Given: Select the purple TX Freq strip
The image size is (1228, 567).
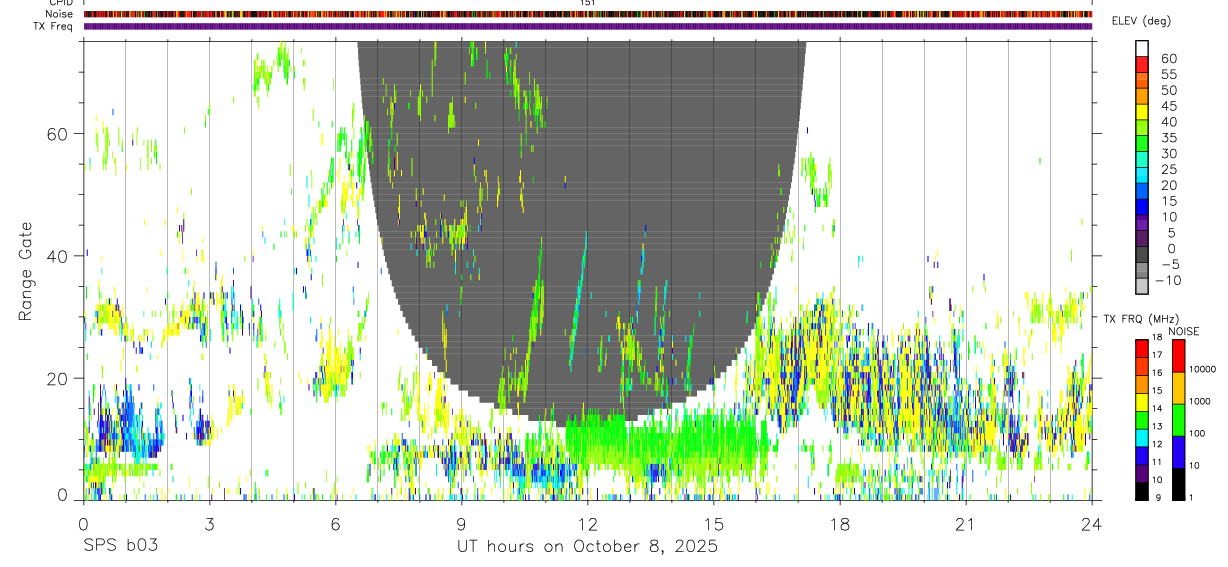Looking at the screenshot, I should pos(588,26).
